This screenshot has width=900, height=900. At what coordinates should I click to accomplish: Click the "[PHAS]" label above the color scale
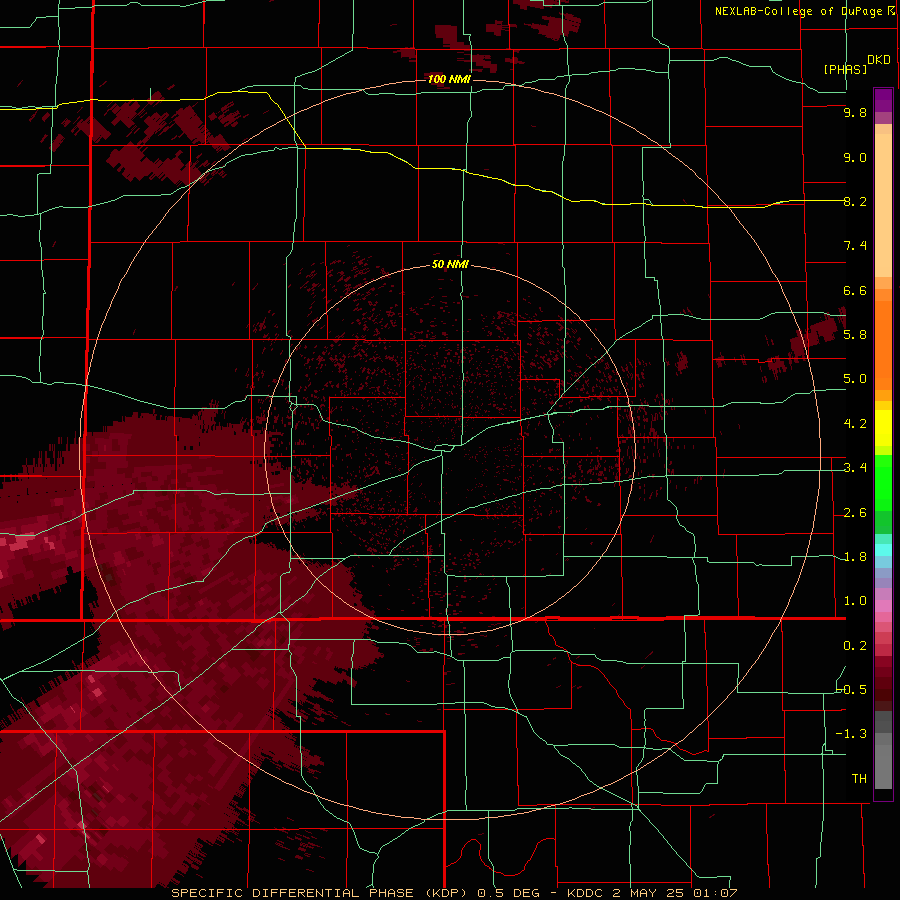pyautogui.click(x=845, y=70)
